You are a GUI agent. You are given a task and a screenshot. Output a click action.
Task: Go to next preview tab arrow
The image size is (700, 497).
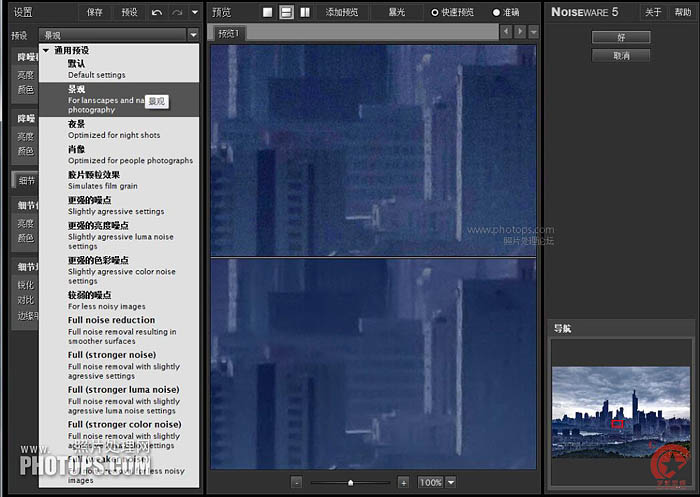click(519, 32)
